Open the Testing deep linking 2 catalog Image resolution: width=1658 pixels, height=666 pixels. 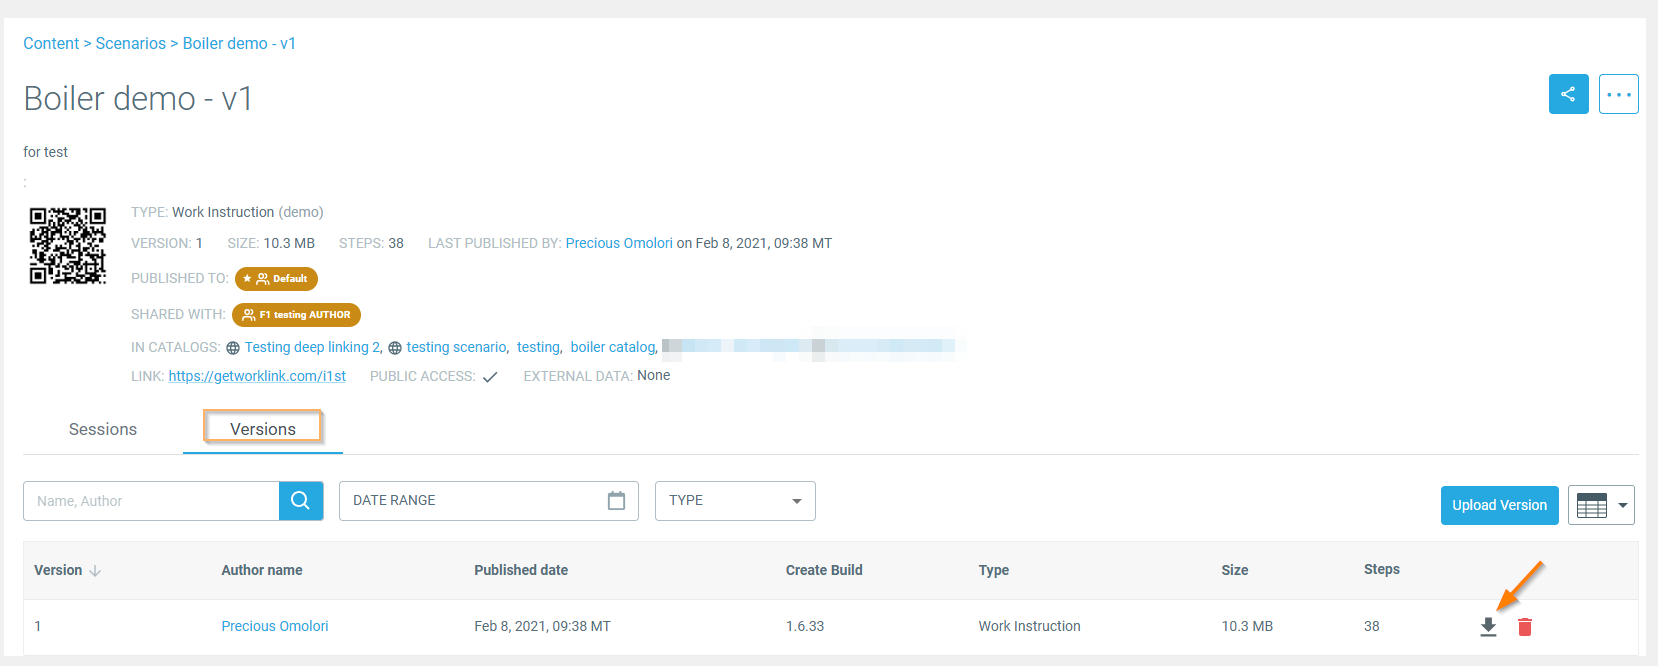[x=312, y=347]
